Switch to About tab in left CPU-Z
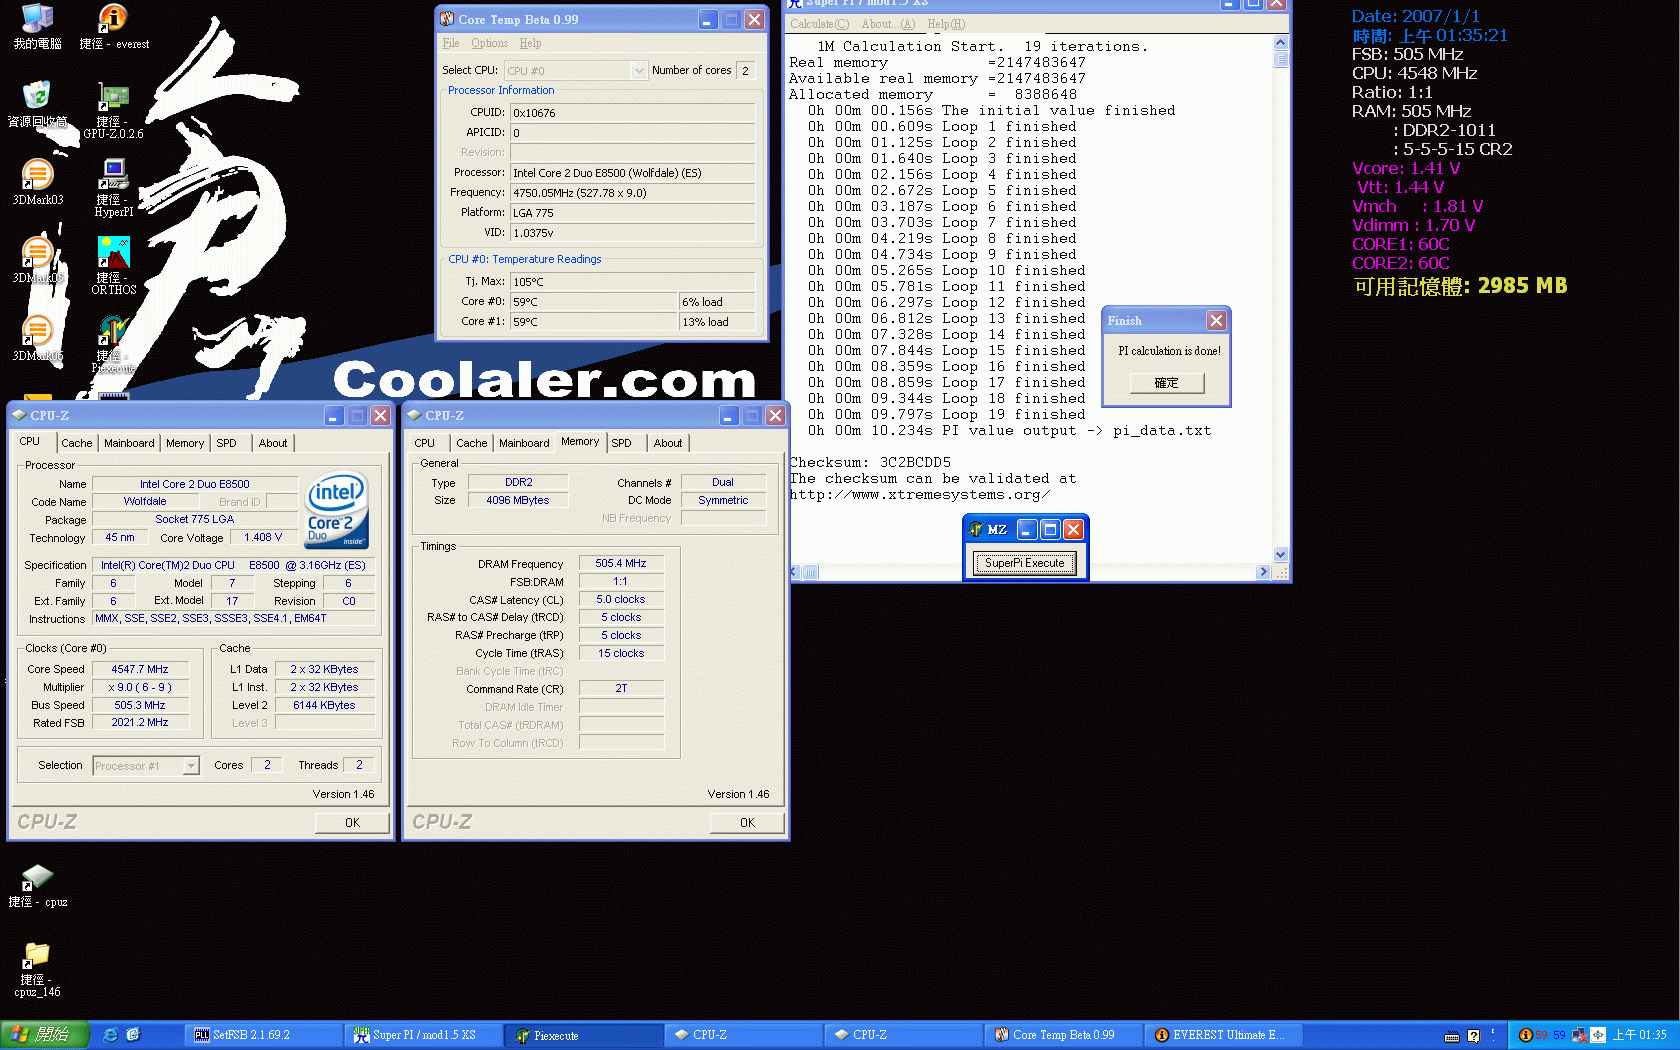1680x1050 pixels. tap(273, 443)
